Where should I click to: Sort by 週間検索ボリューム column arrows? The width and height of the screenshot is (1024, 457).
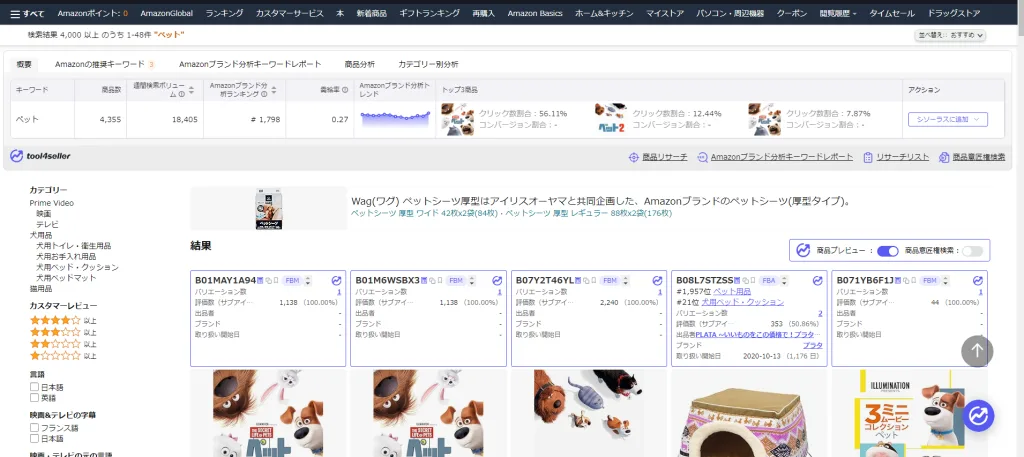pyautogui.click(x=191, y=90)
